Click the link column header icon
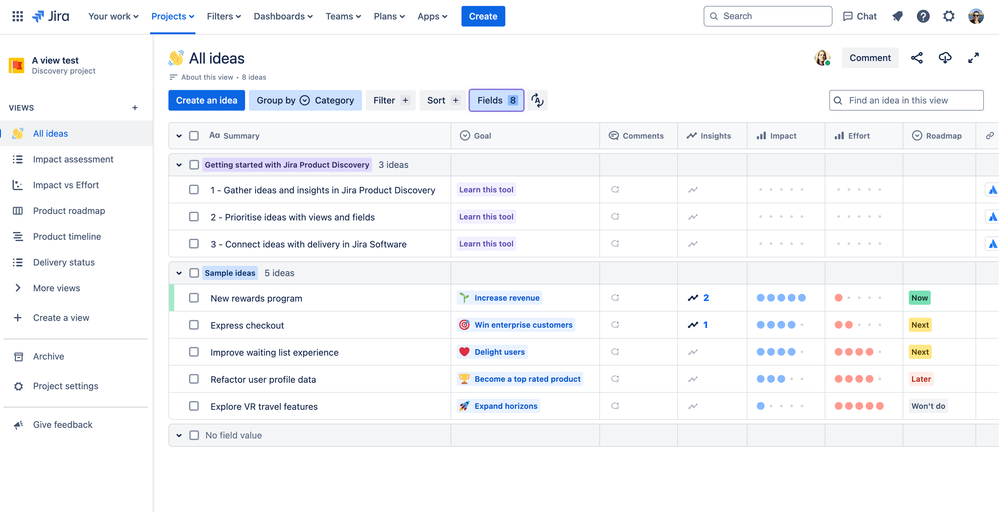999x512 pixels. 989,136
